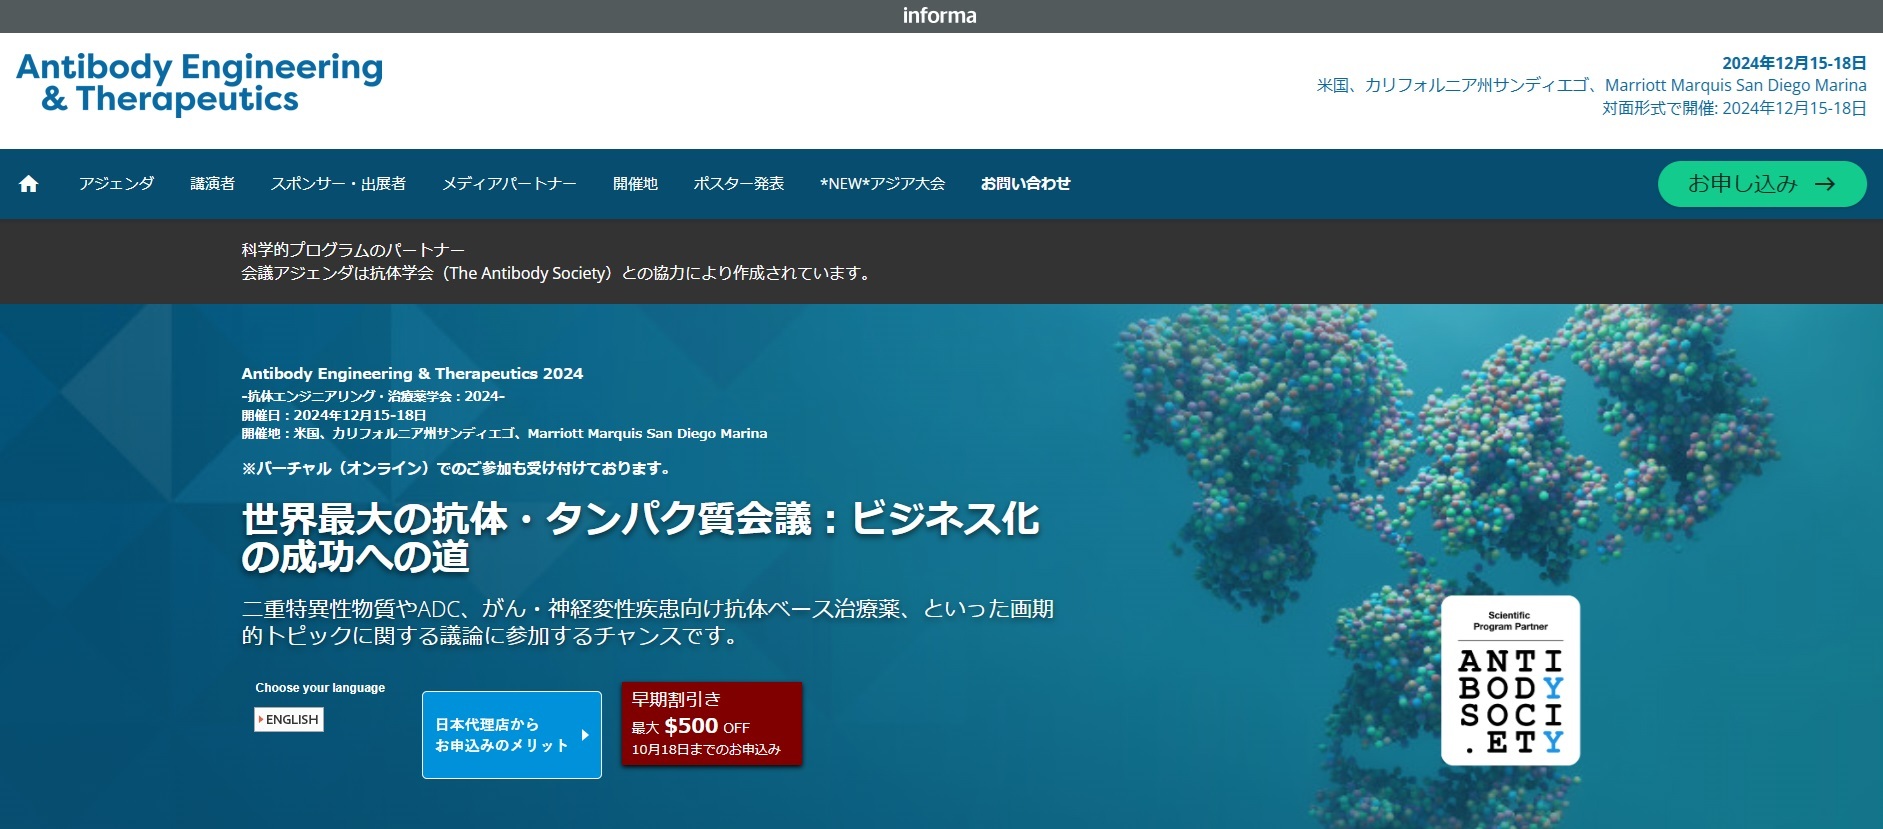Click the 会議アジェンダは抗体学会 sentence

(558, 273)
